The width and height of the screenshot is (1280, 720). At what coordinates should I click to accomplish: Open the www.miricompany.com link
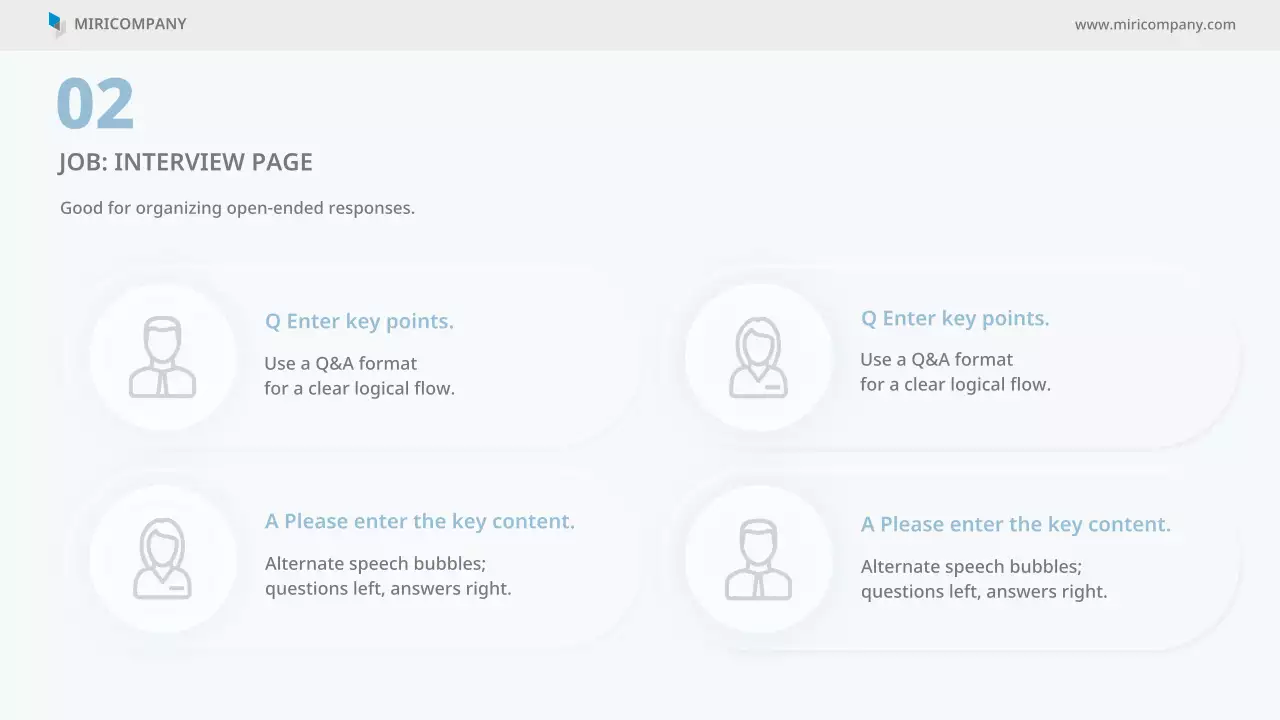(1155, 25)
